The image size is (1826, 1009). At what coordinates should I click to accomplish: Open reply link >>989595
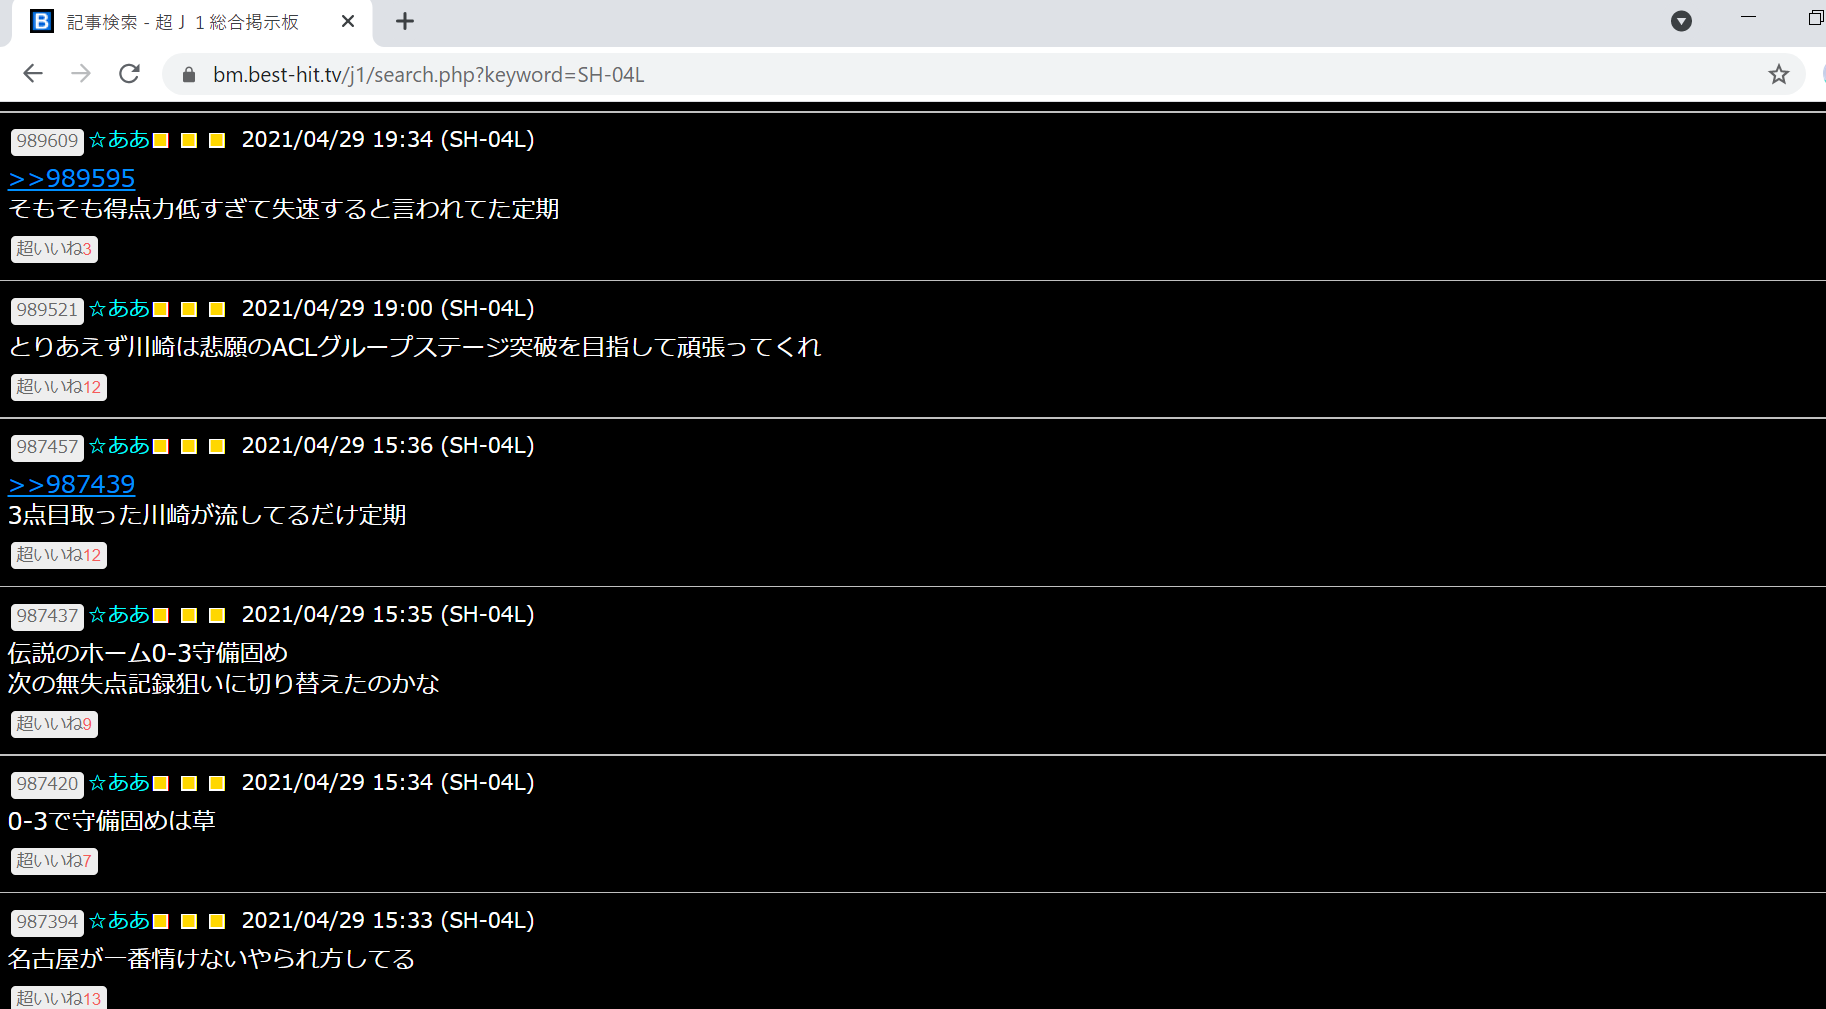click(x=71, y=178)
